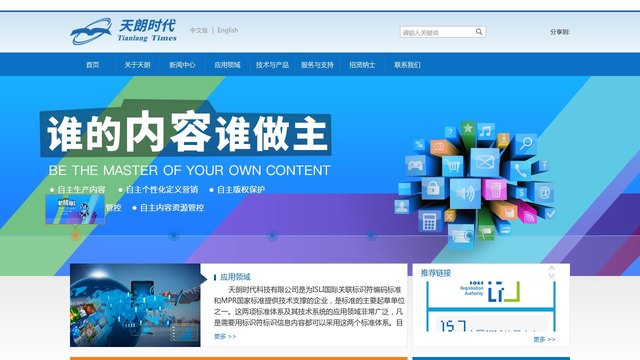This screenshot has height=360, width=640.
Task: Select the third banner slide dot
Action: pos(272,236)
